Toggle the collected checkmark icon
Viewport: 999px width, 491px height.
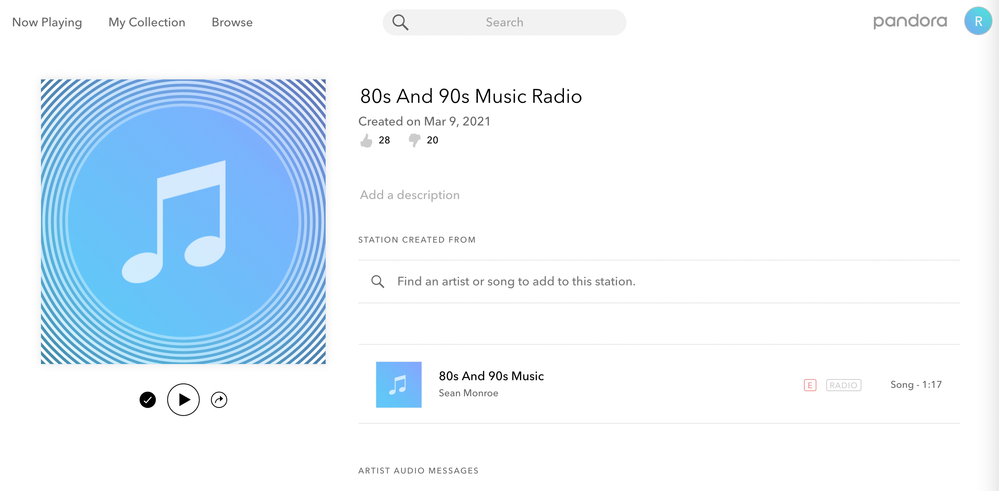(x=148, y=400)
